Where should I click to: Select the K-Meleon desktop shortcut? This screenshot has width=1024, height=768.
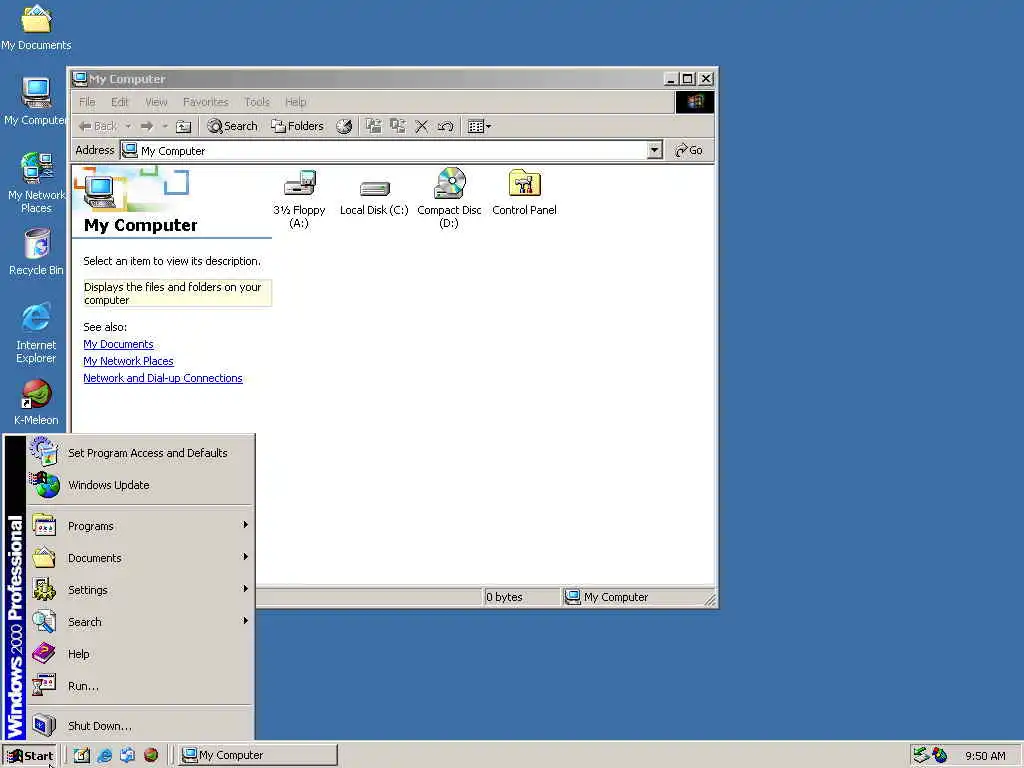(x=36, y=402)
